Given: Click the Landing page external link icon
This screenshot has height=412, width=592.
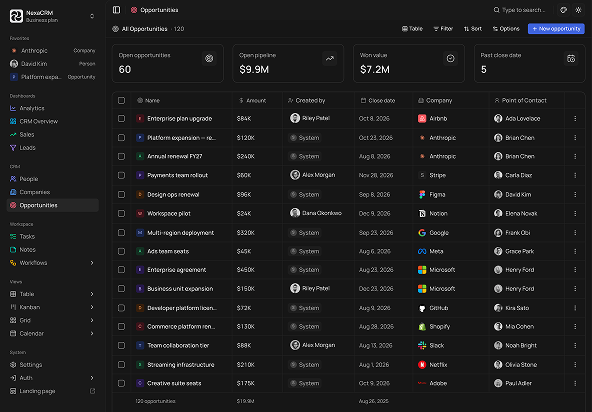Looking at the screenshot, I should click(92, 391).
